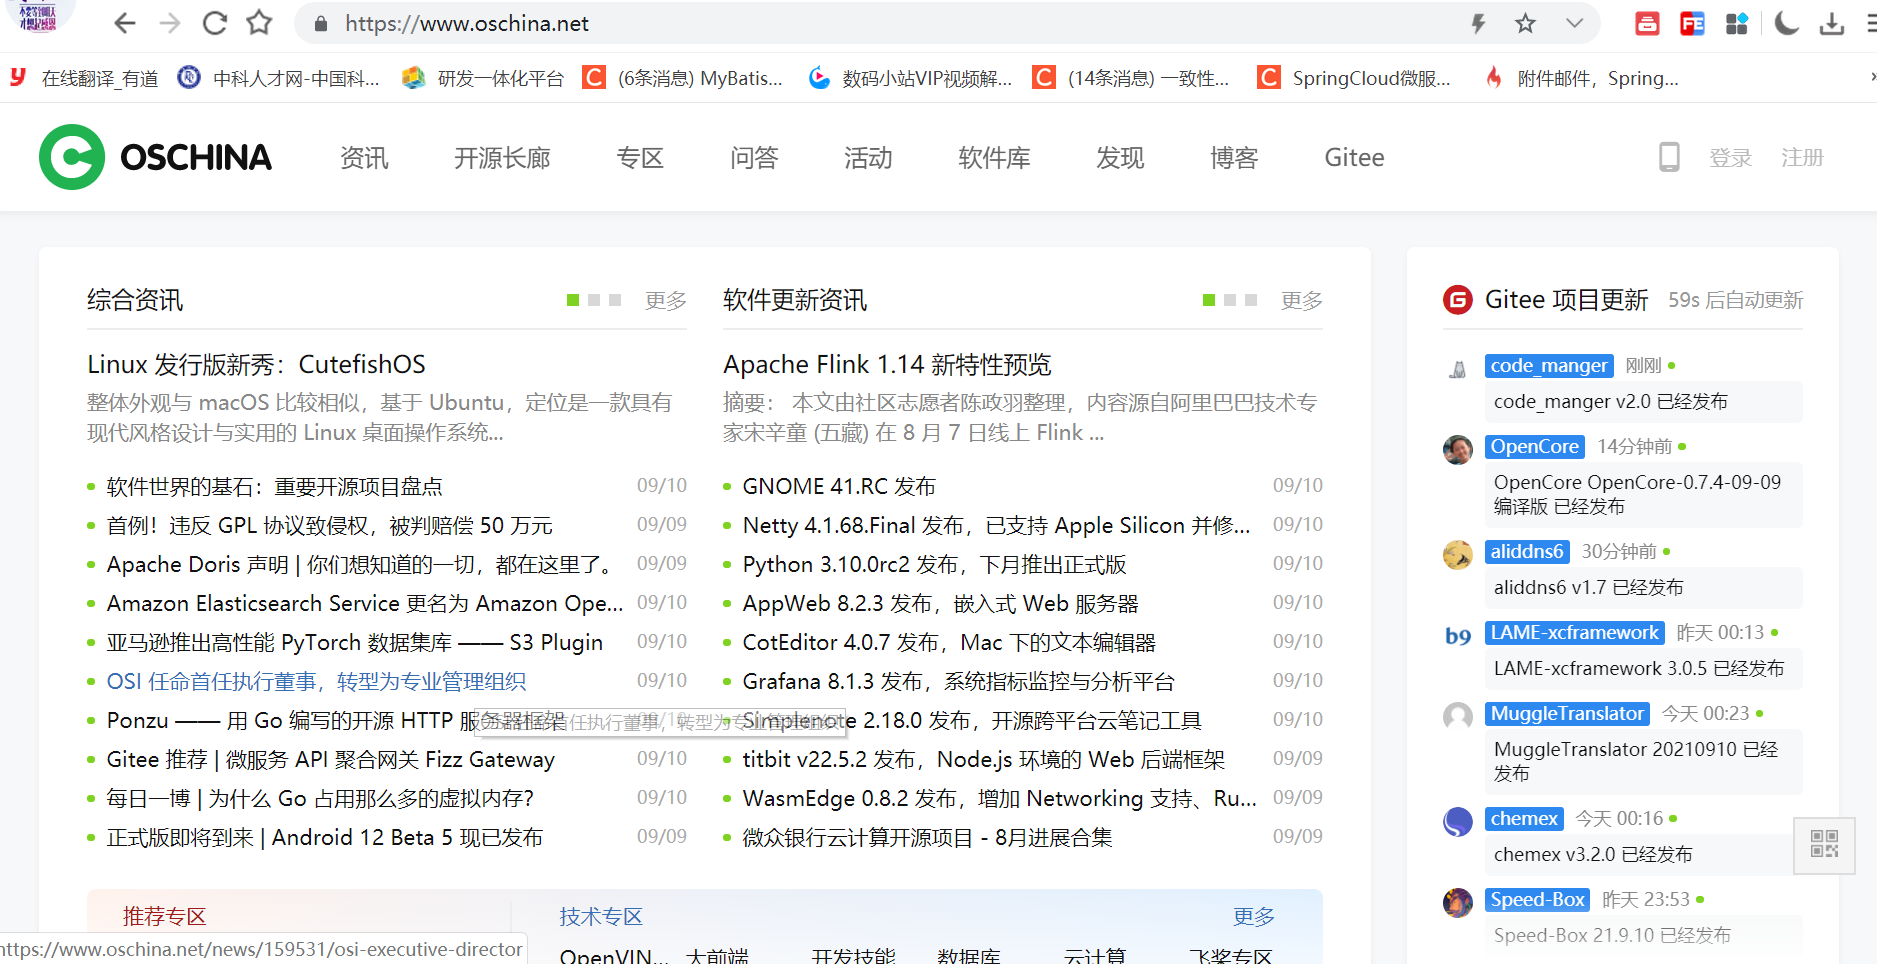Open the 问答 navigation menu
Screen dimensions: 1877x964
(x=754, y=158)
